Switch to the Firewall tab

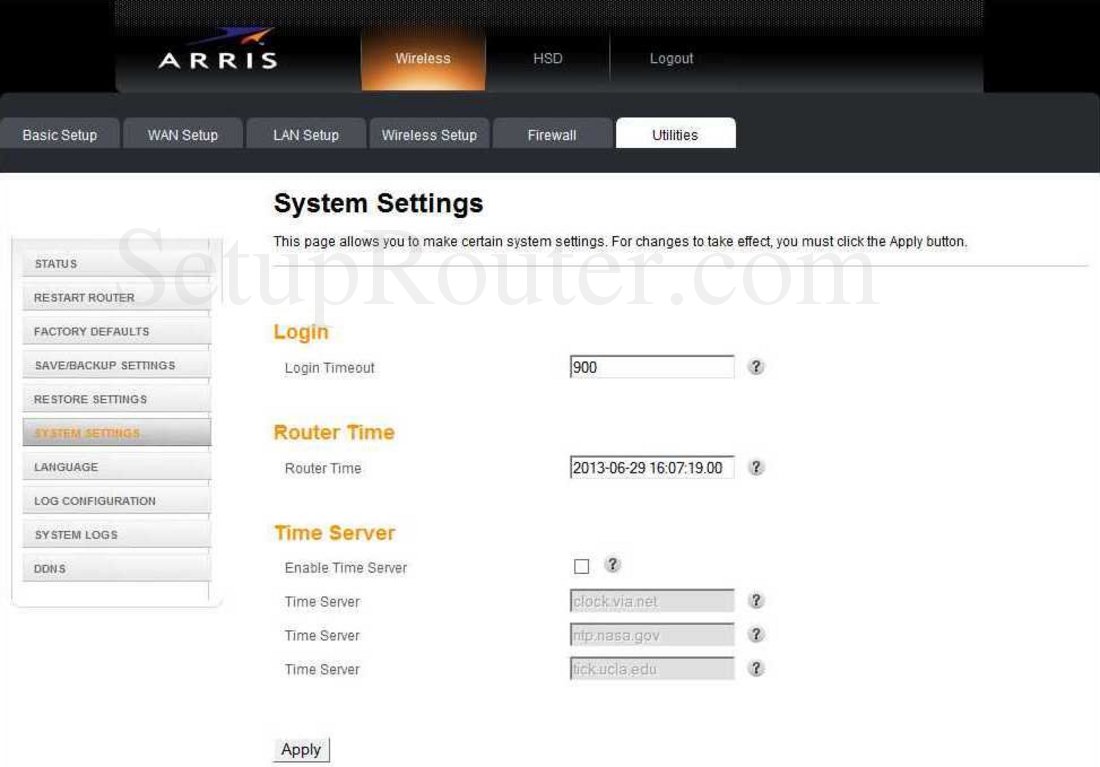pyautogui.click(x=551, y=134)
